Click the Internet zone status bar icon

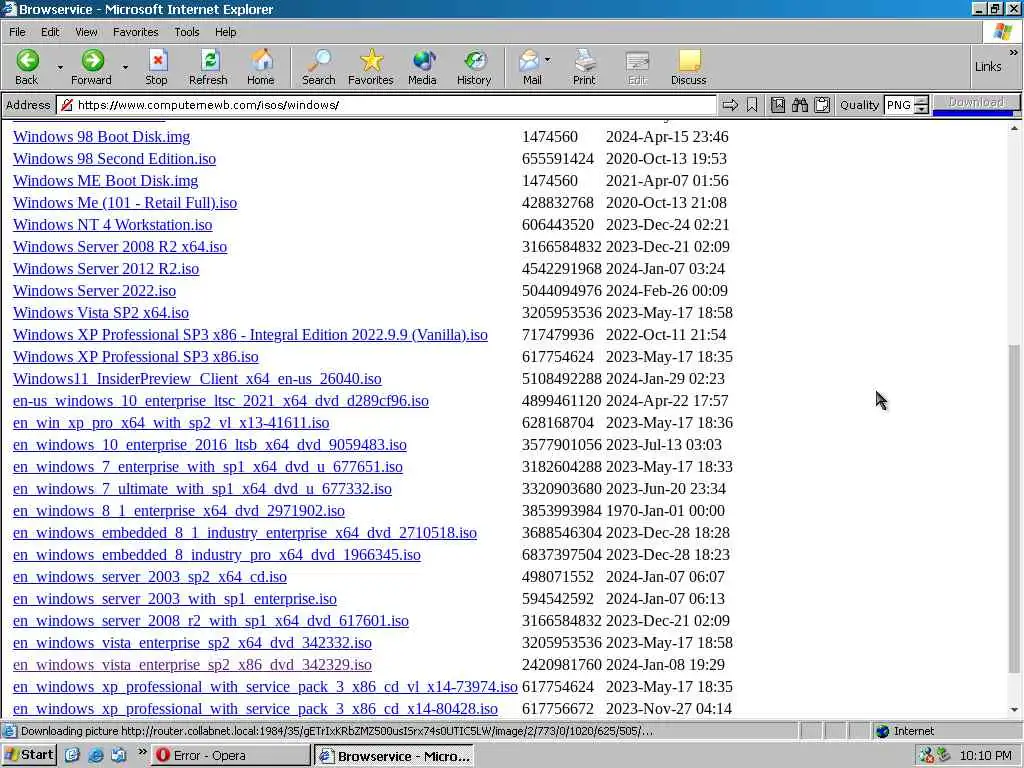pyautogui.click(x=883, y=731)
